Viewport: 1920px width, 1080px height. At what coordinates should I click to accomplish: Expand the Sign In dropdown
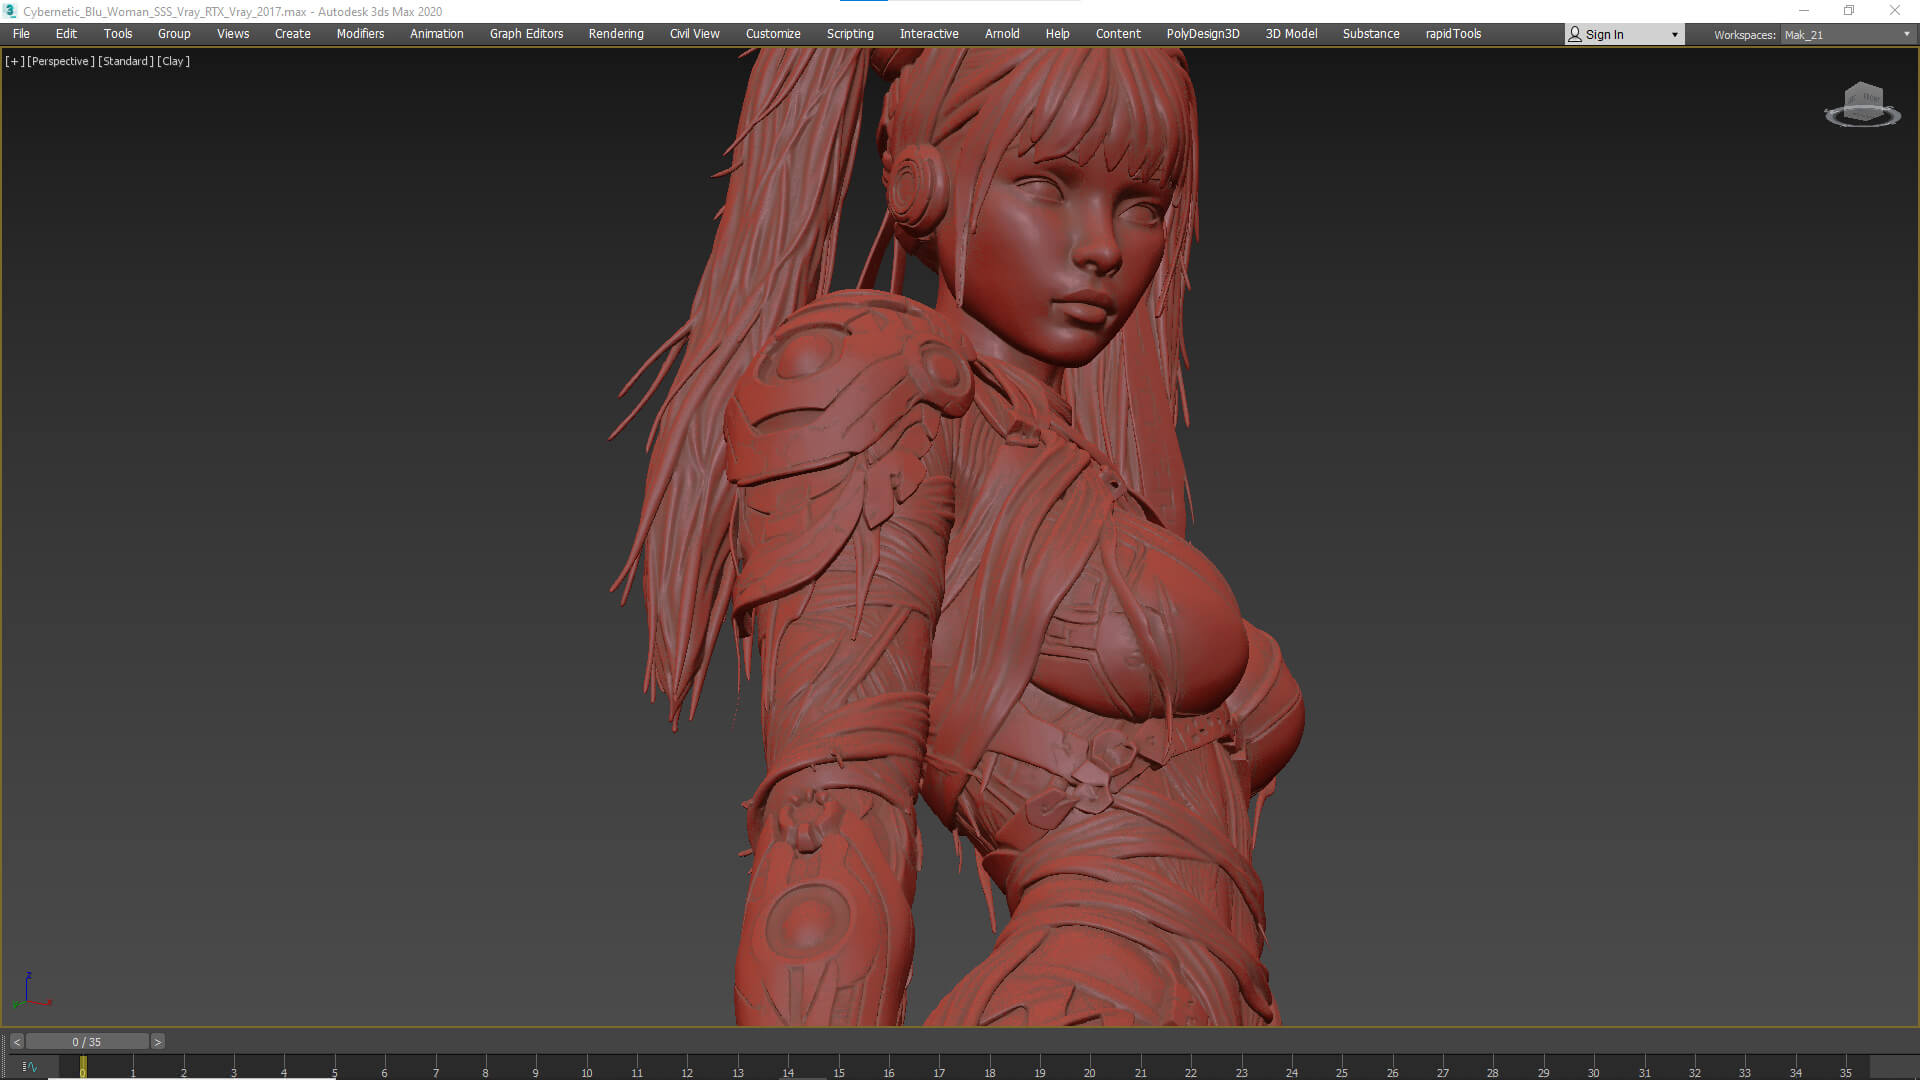click(x=1674, y=35)
